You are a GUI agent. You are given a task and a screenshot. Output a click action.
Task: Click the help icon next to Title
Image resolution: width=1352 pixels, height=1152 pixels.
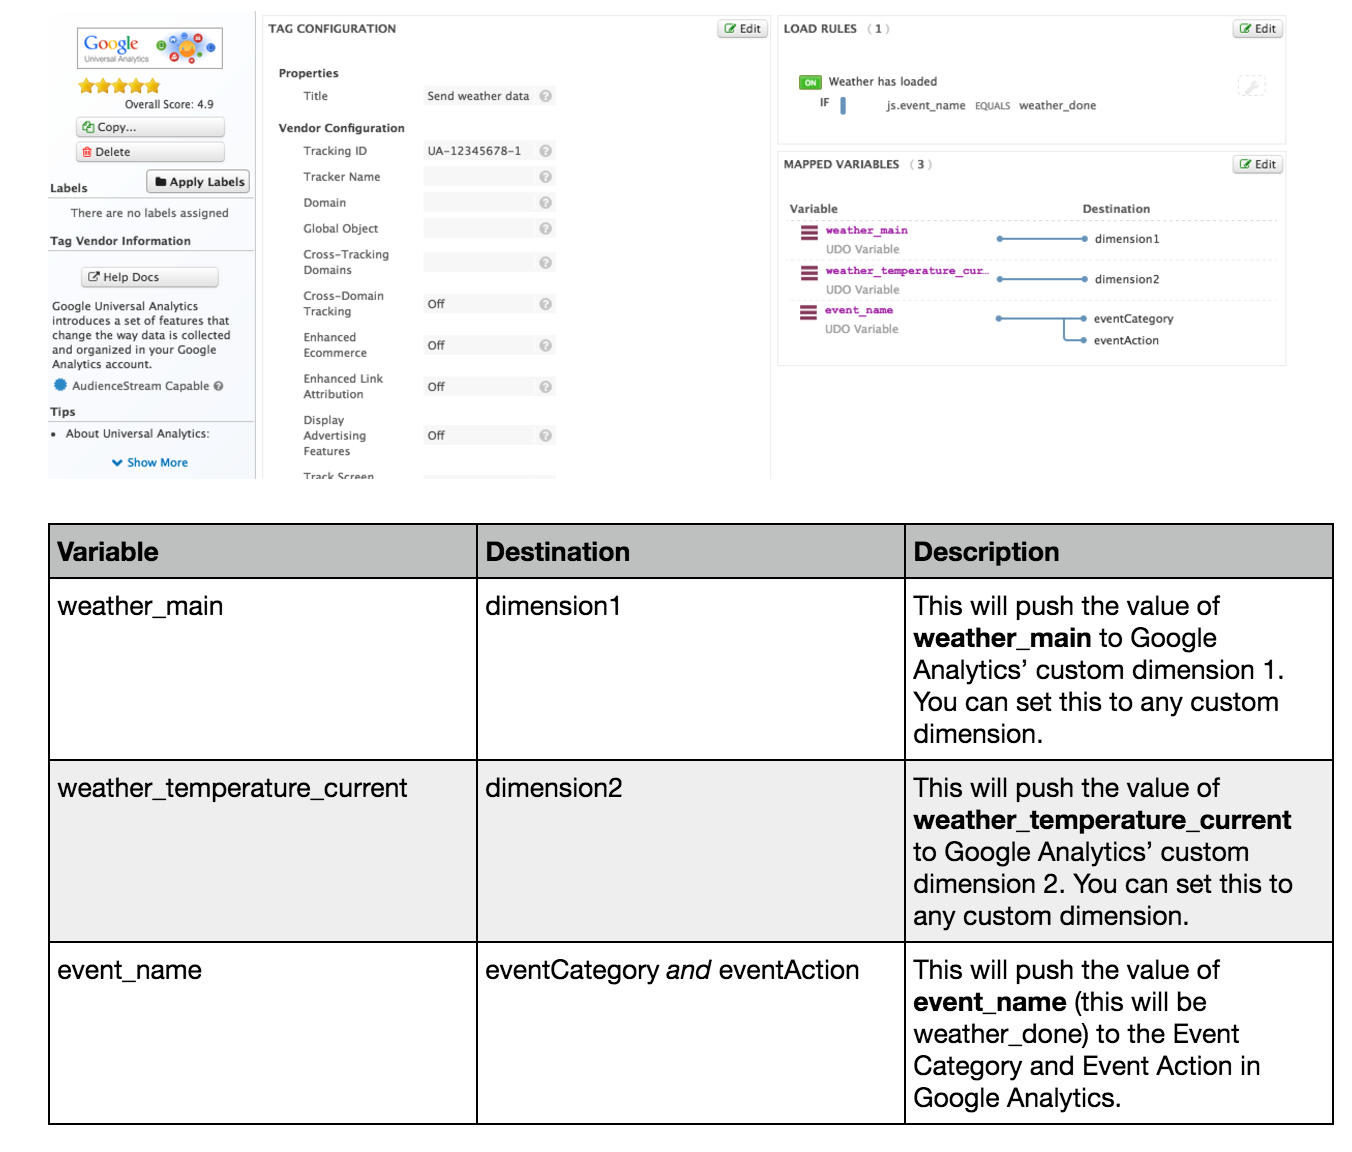[x=546, y=96]
